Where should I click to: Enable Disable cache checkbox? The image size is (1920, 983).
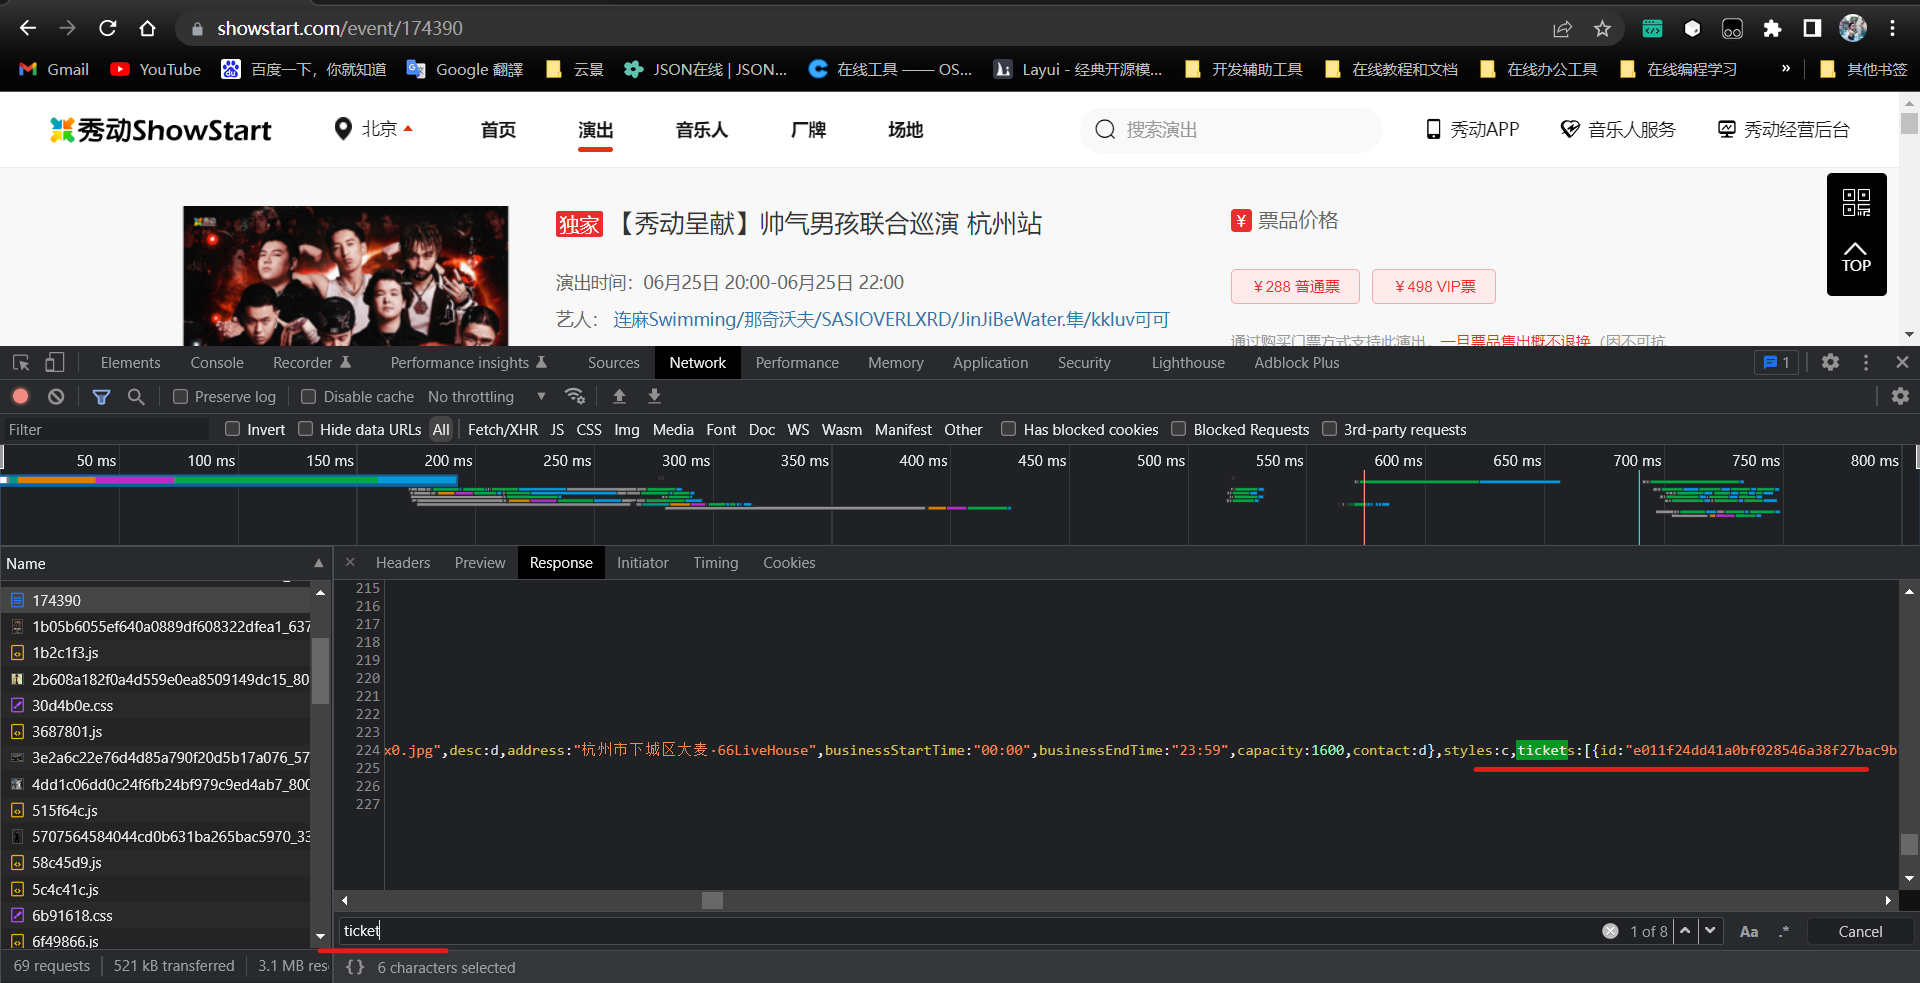pyautogui.click(x=308, y=397)
